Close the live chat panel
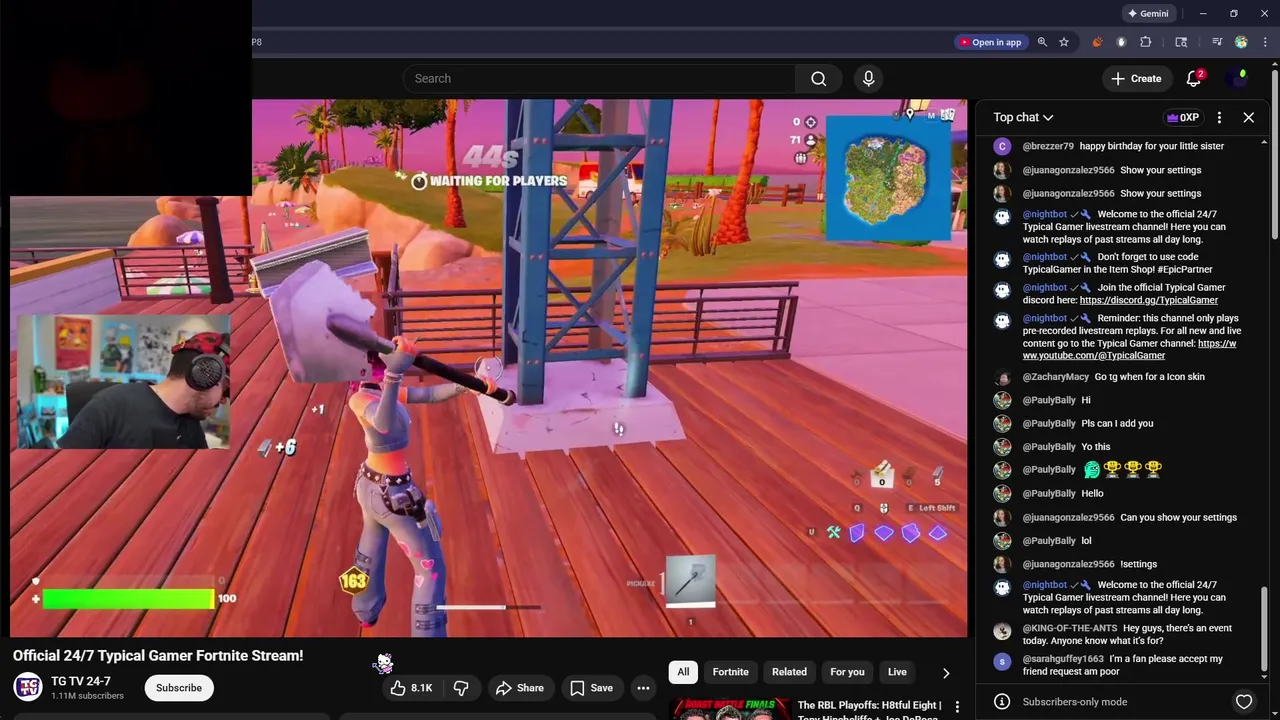This screenshot has height=720, width=1280. pyautogui.click(x=1248, y=117)
